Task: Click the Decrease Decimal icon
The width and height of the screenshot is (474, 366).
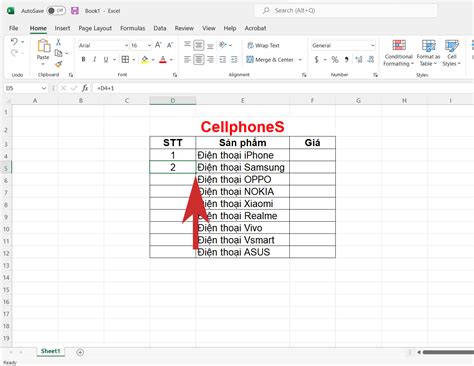Action: 371,60
